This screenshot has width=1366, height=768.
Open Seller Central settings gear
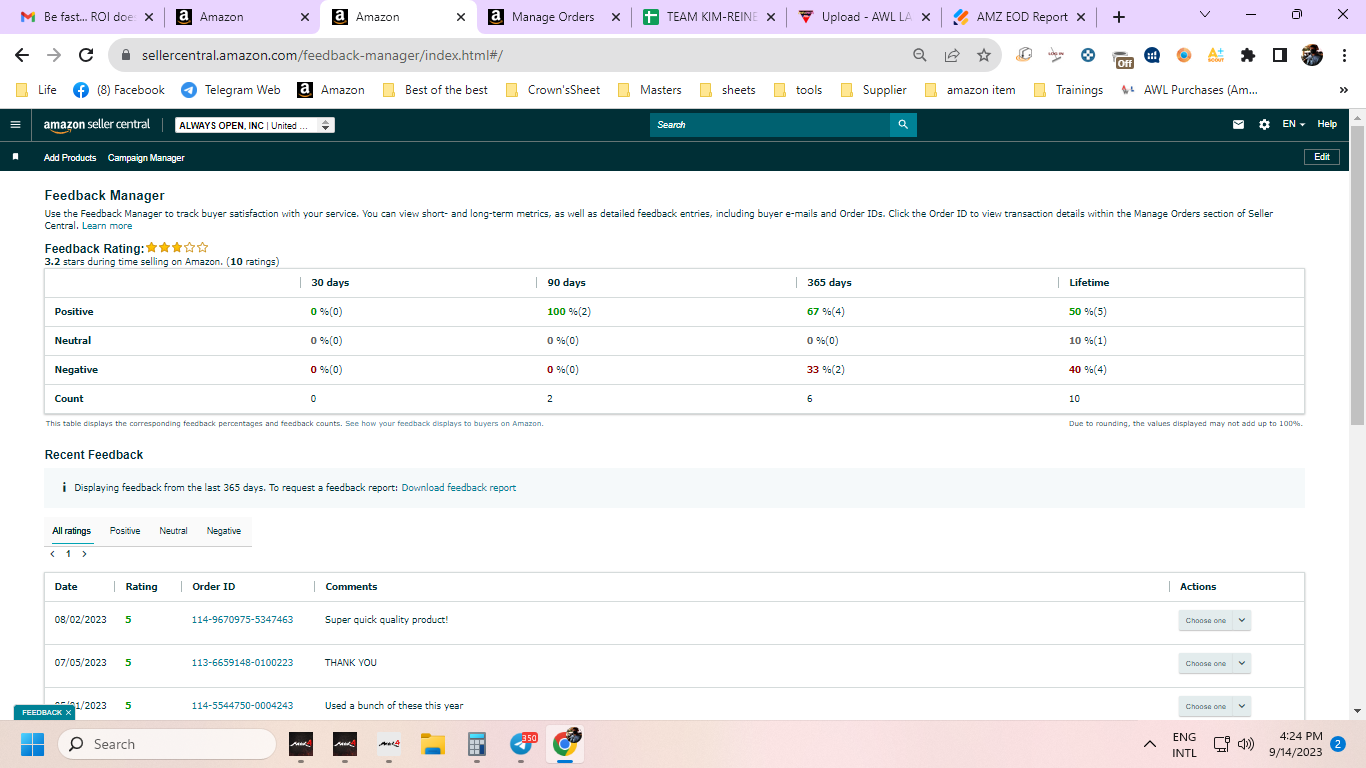(1264, 125)
